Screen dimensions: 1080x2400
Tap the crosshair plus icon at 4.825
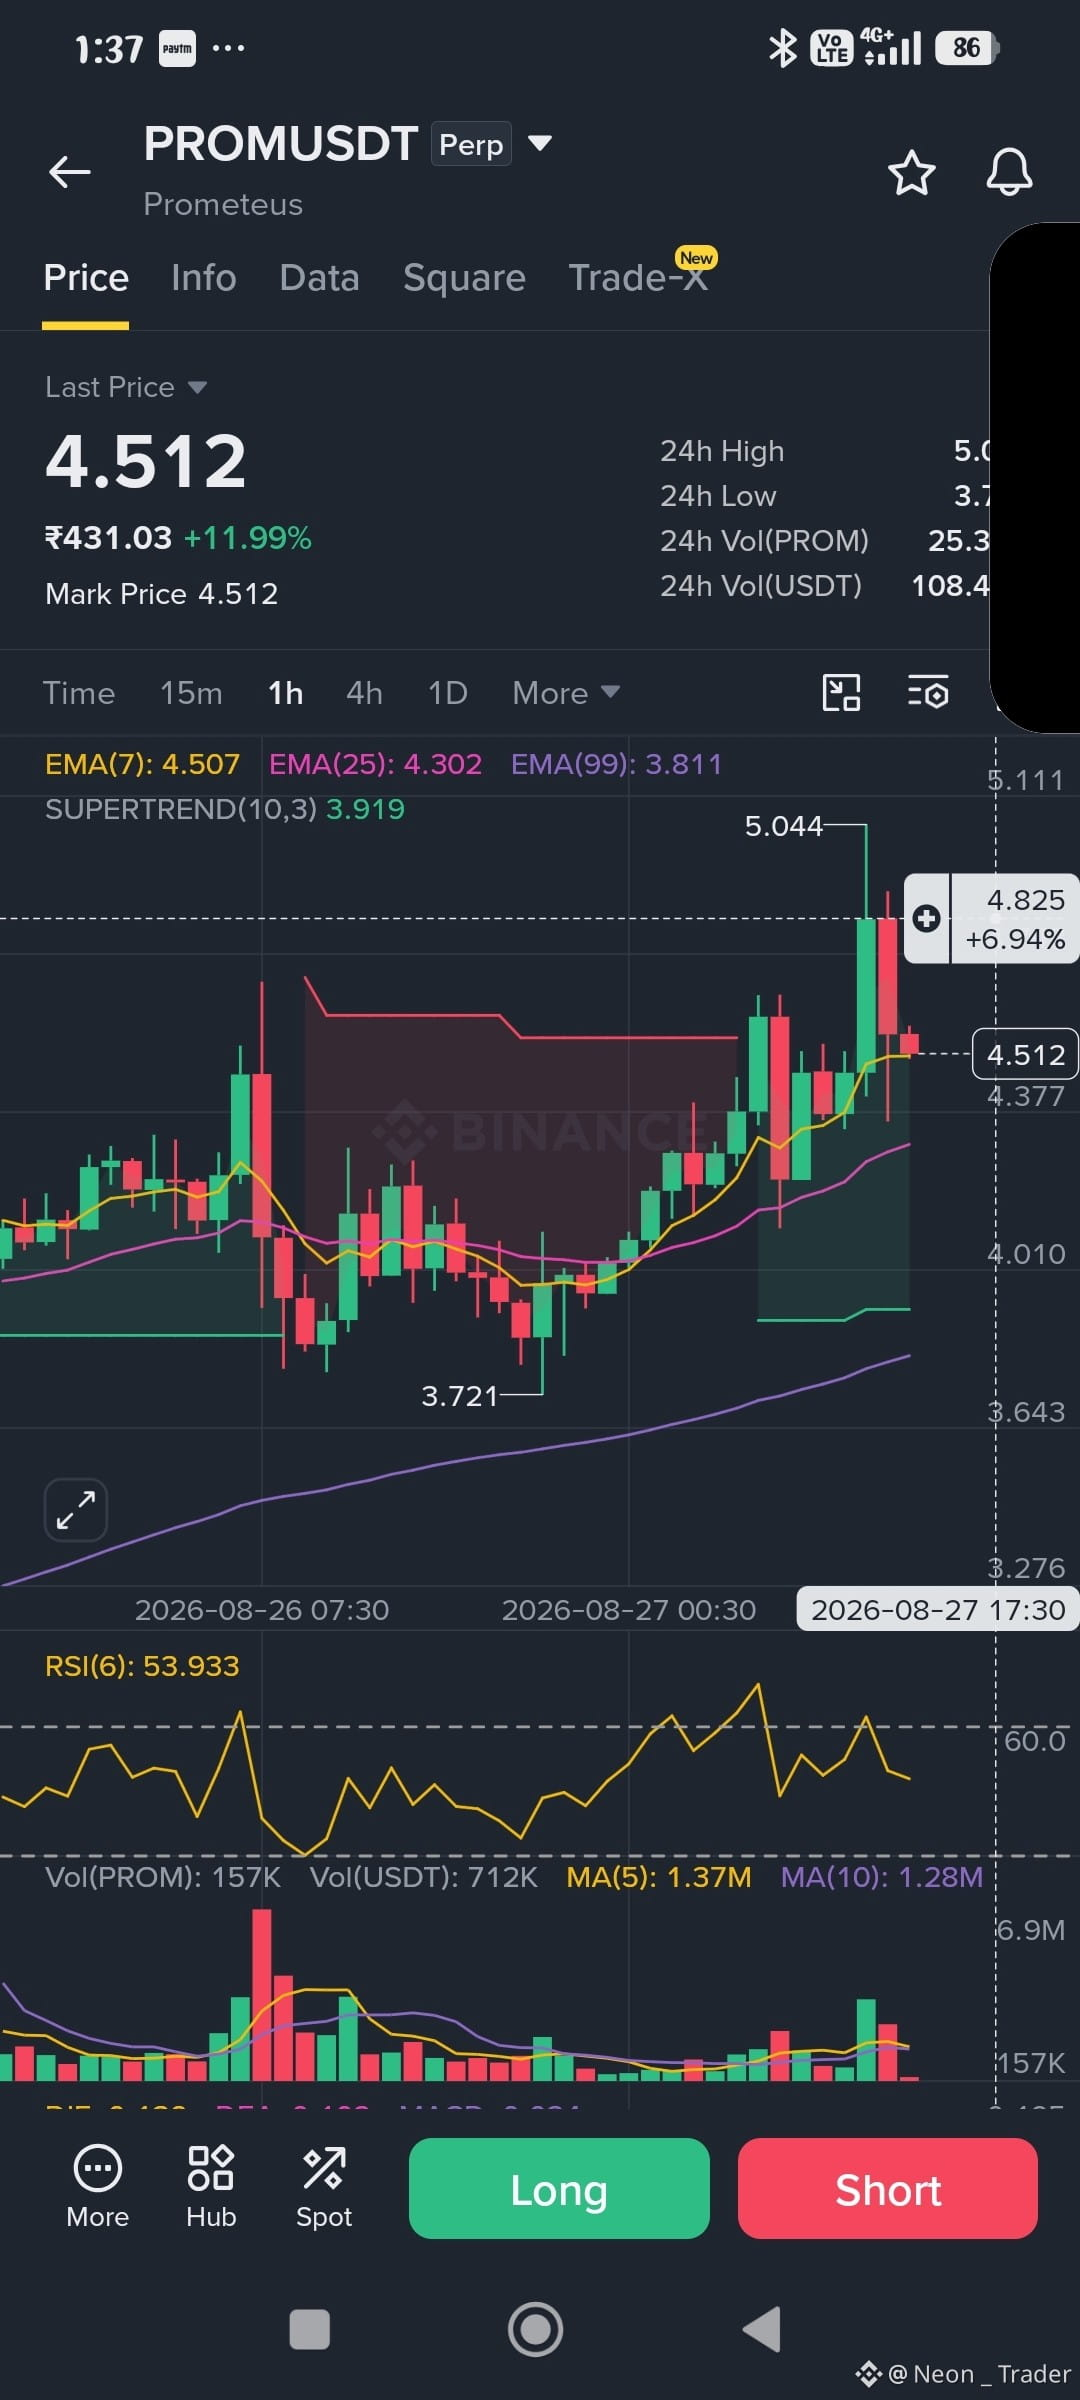coord(926,918)
